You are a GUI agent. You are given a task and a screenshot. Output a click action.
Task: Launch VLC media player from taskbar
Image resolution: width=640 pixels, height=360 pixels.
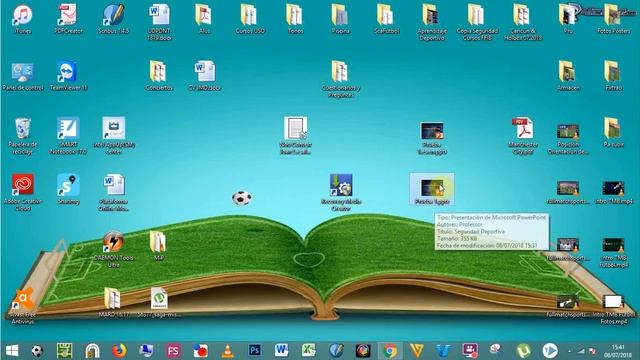tap(227, 351)
